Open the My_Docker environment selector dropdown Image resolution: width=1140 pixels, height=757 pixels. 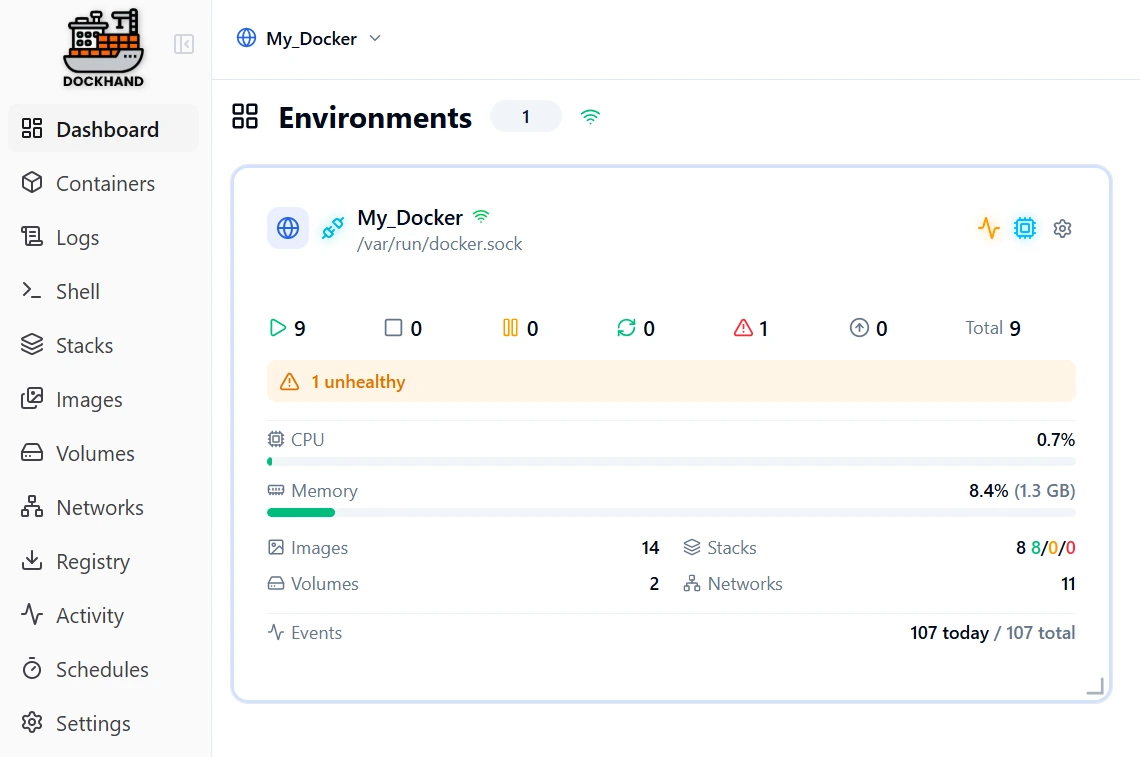coord(310,38)
